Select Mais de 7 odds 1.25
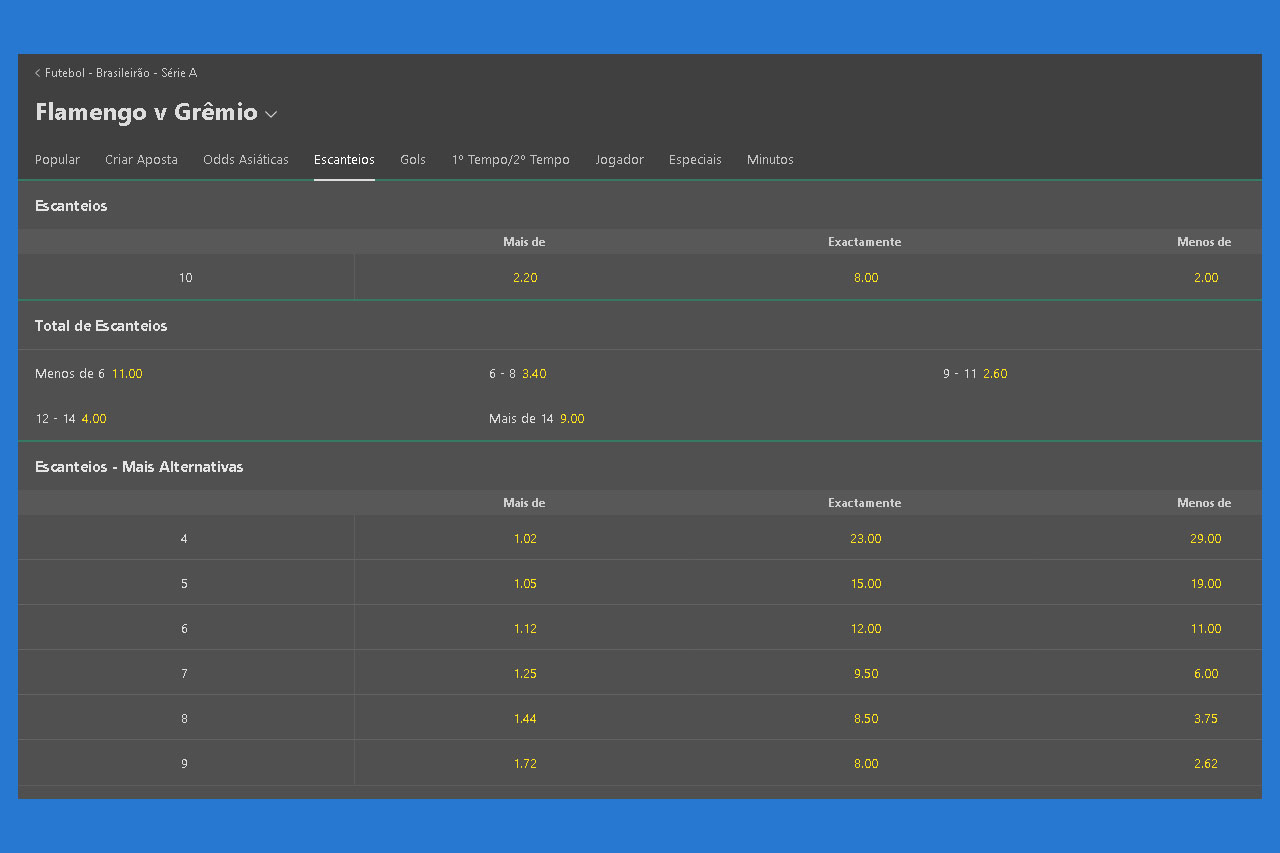The height and width of the screenshot is (853, 1280). [525, 674]
